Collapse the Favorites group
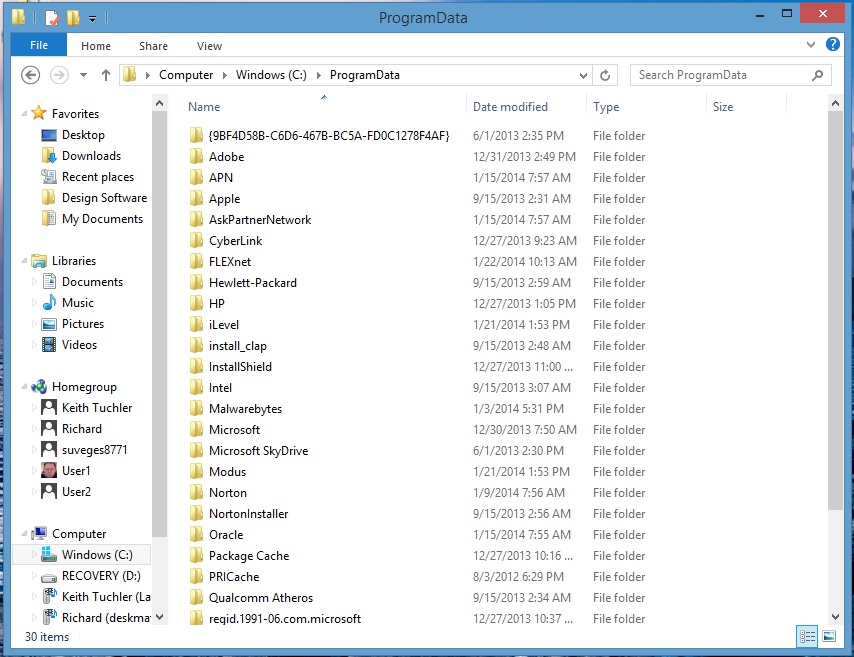 click(x=24, y=113)
